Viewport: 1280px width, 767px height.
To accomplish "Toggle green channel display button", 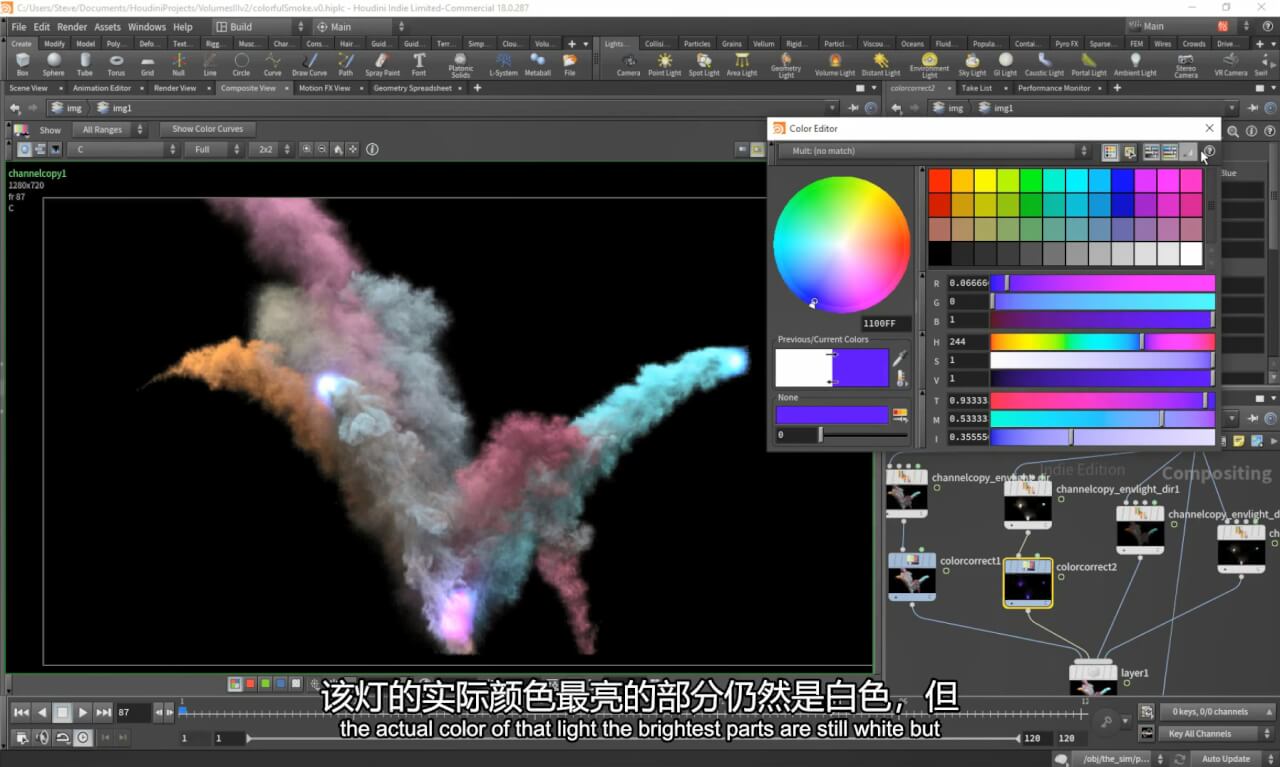I will [265, 684].
